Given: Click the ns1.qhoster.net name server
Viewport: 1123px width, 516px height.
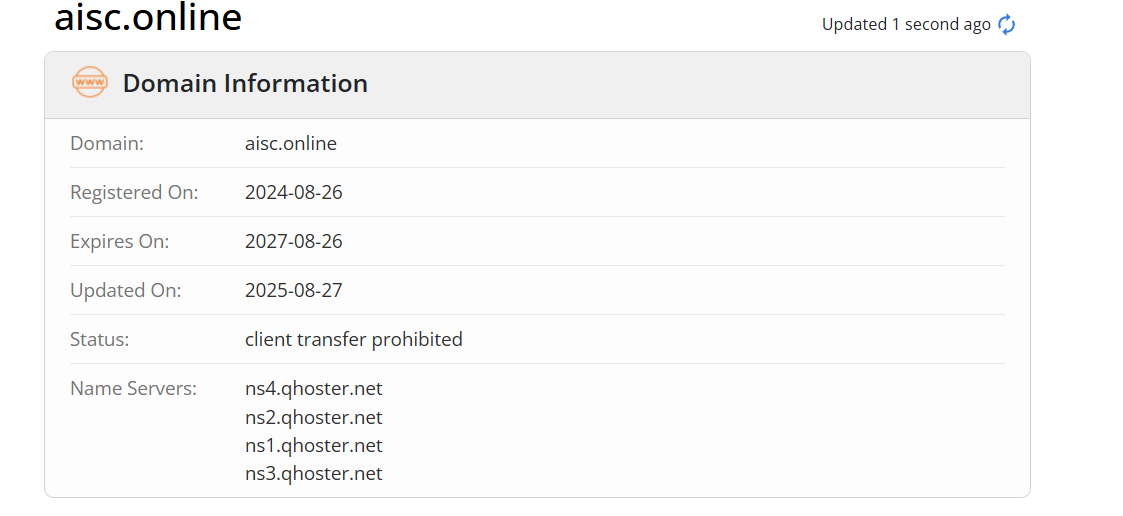Looking at the screenshot, I should [314, 445].
